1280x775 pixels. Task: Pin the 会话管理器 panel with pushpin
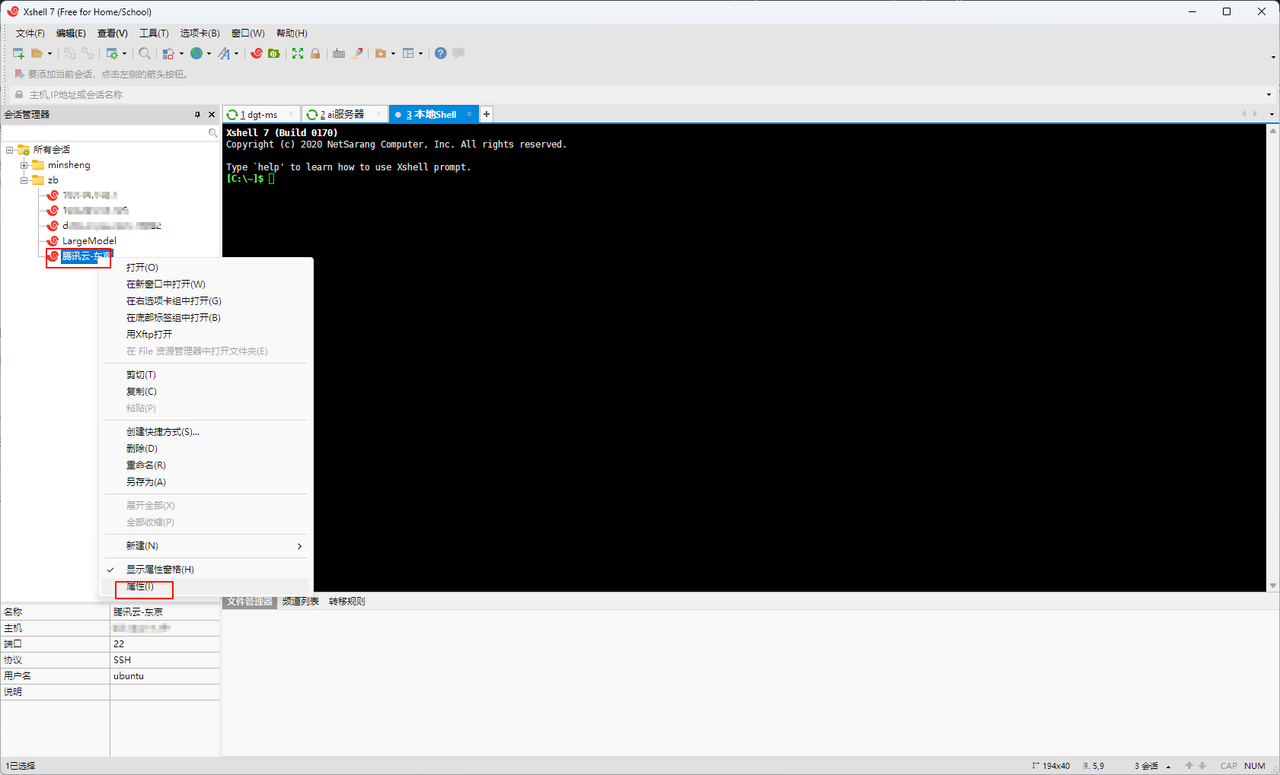(197, 115)
